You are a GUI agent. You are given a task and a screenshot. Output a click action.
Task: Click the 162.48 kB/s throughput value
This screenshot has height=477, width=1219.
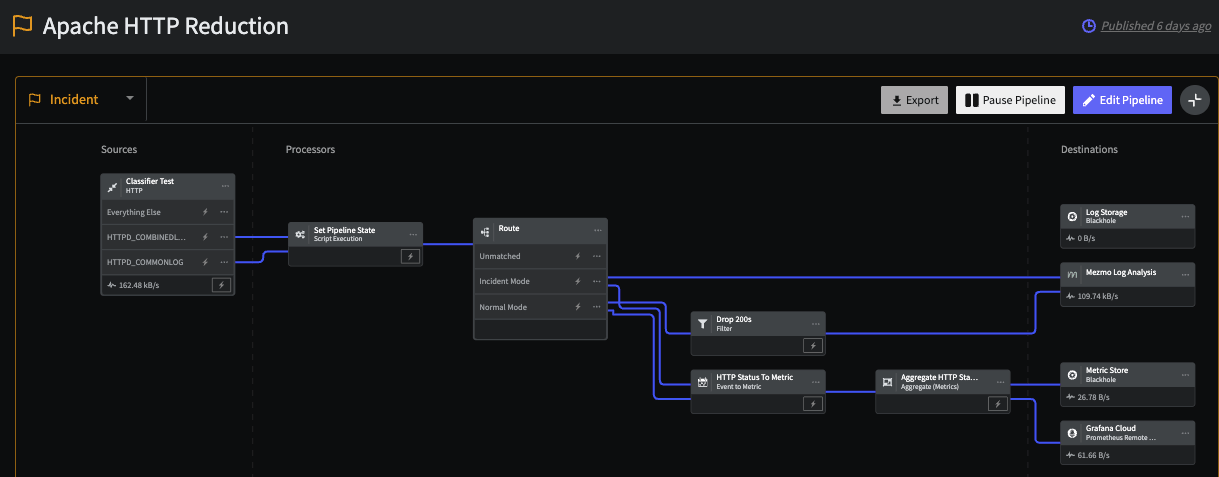[x=138, y=285]
